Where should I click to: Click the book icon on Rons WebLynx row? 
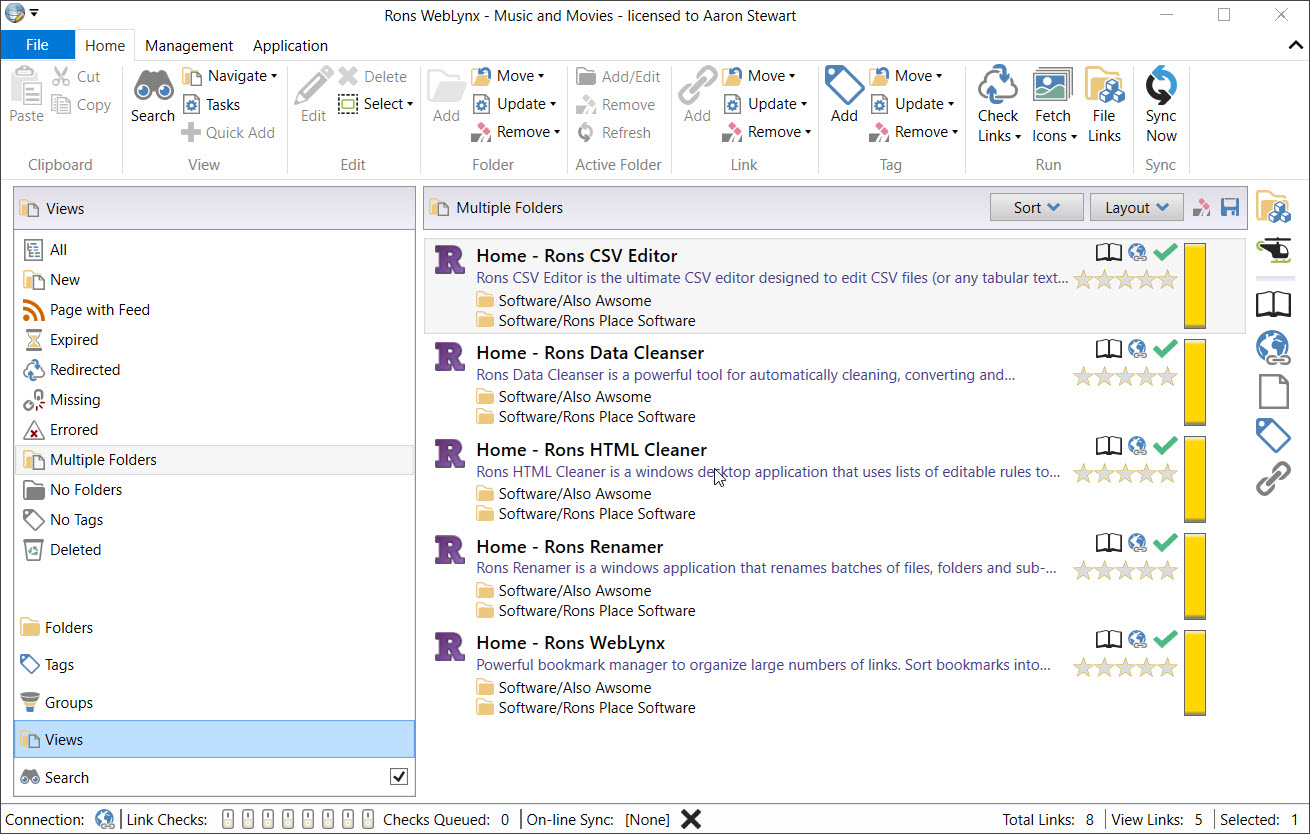1108,639
